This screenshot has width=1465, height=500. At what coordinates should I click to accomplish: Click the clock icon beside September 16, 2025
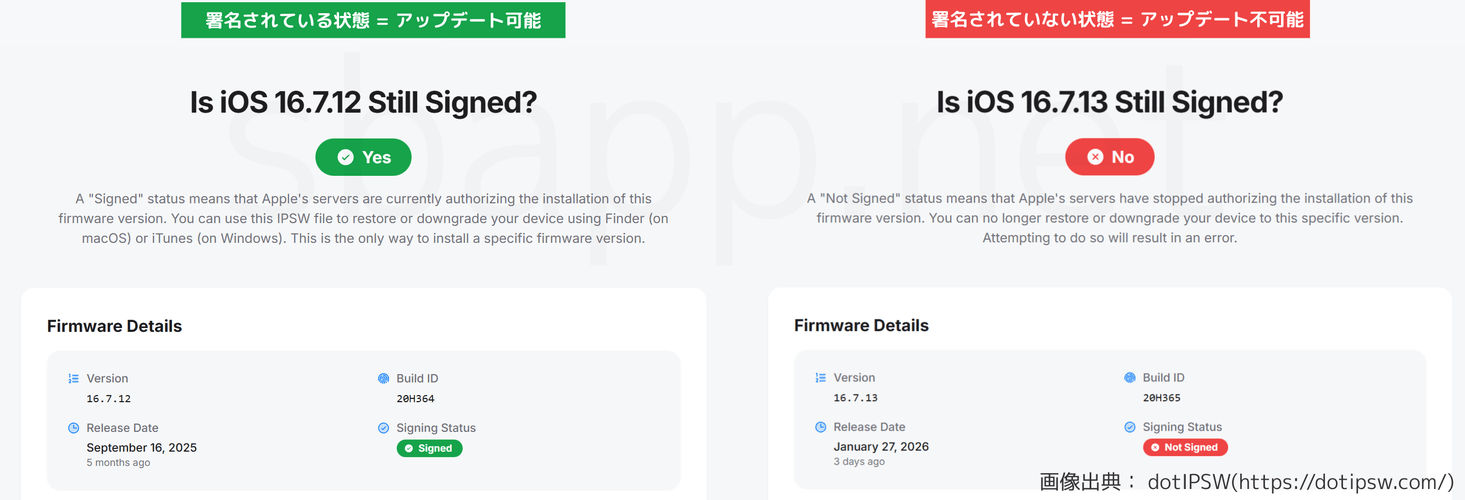(73, 428)
